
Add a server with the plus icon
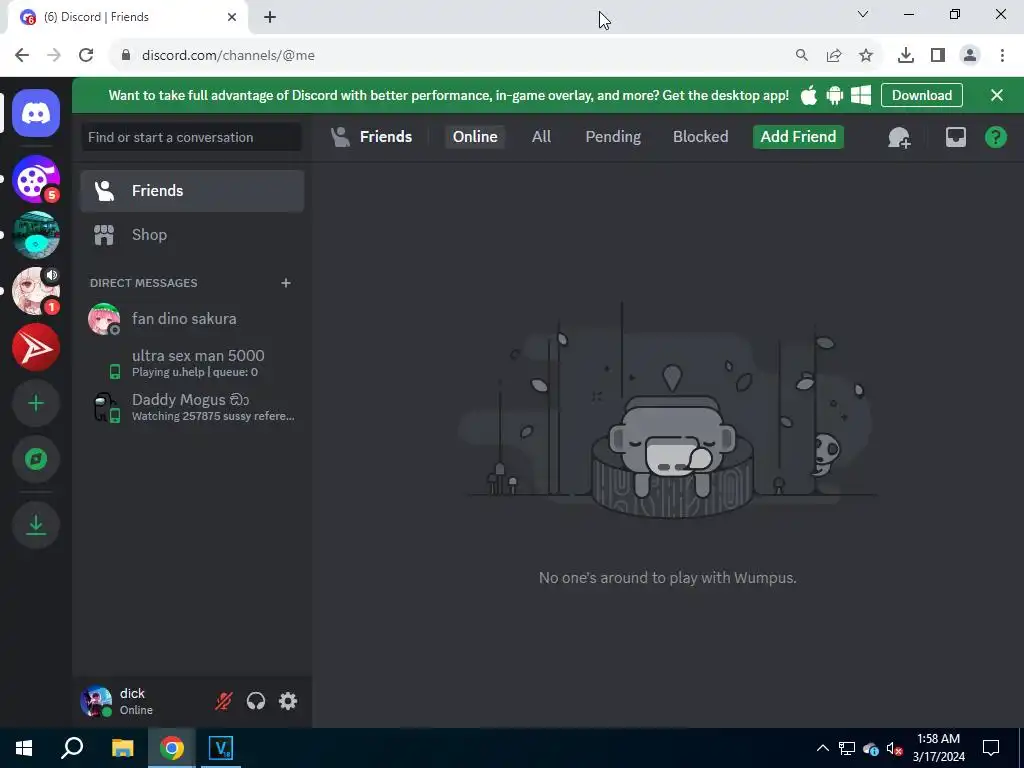(36, 404)
